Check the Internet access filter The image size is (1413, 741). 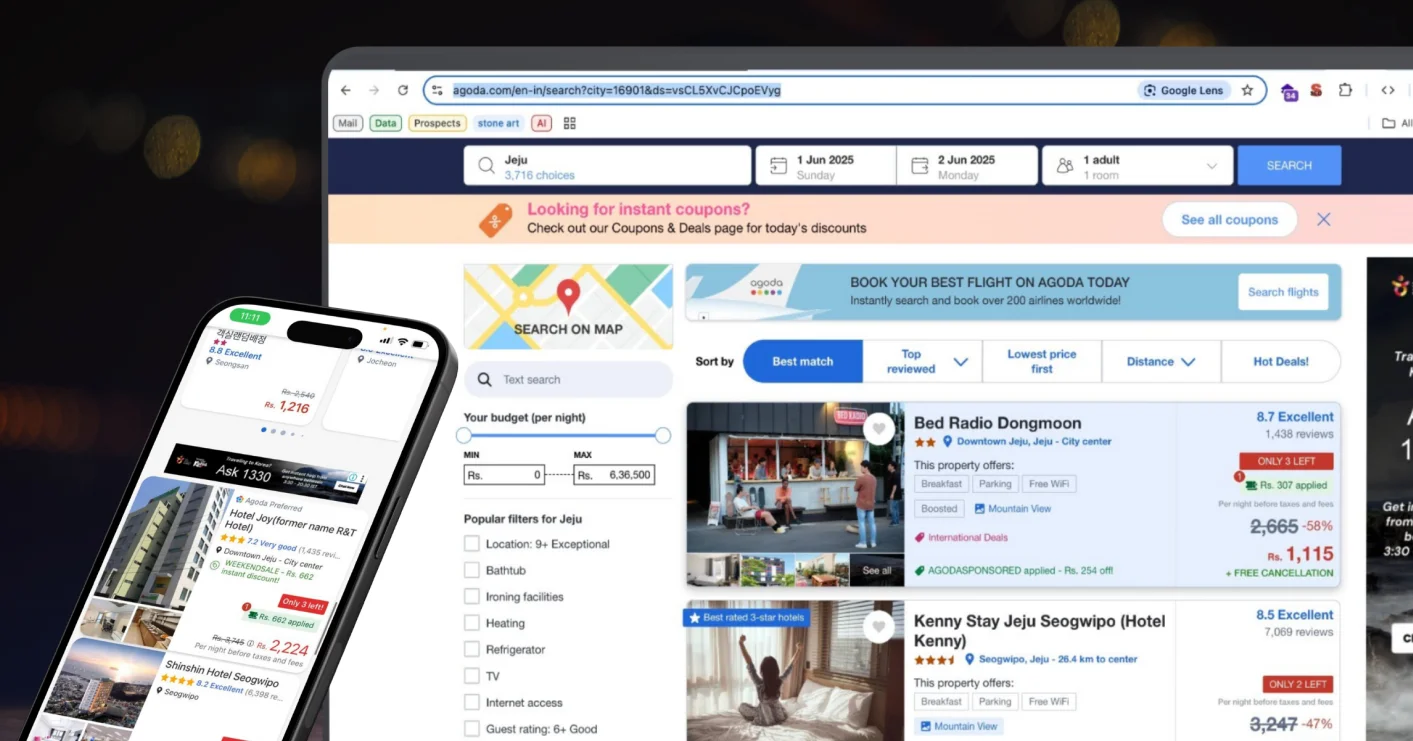click(x=472, y=702)
